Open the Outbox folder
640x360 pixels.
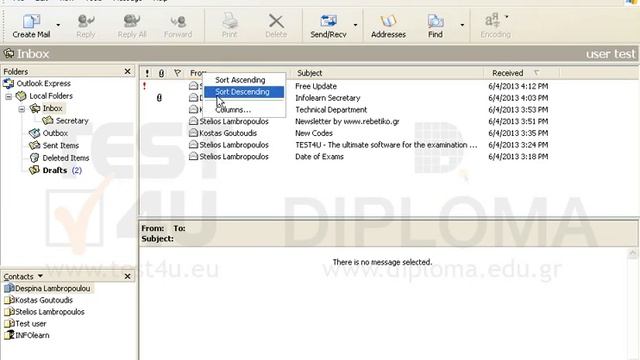[55, 133]
